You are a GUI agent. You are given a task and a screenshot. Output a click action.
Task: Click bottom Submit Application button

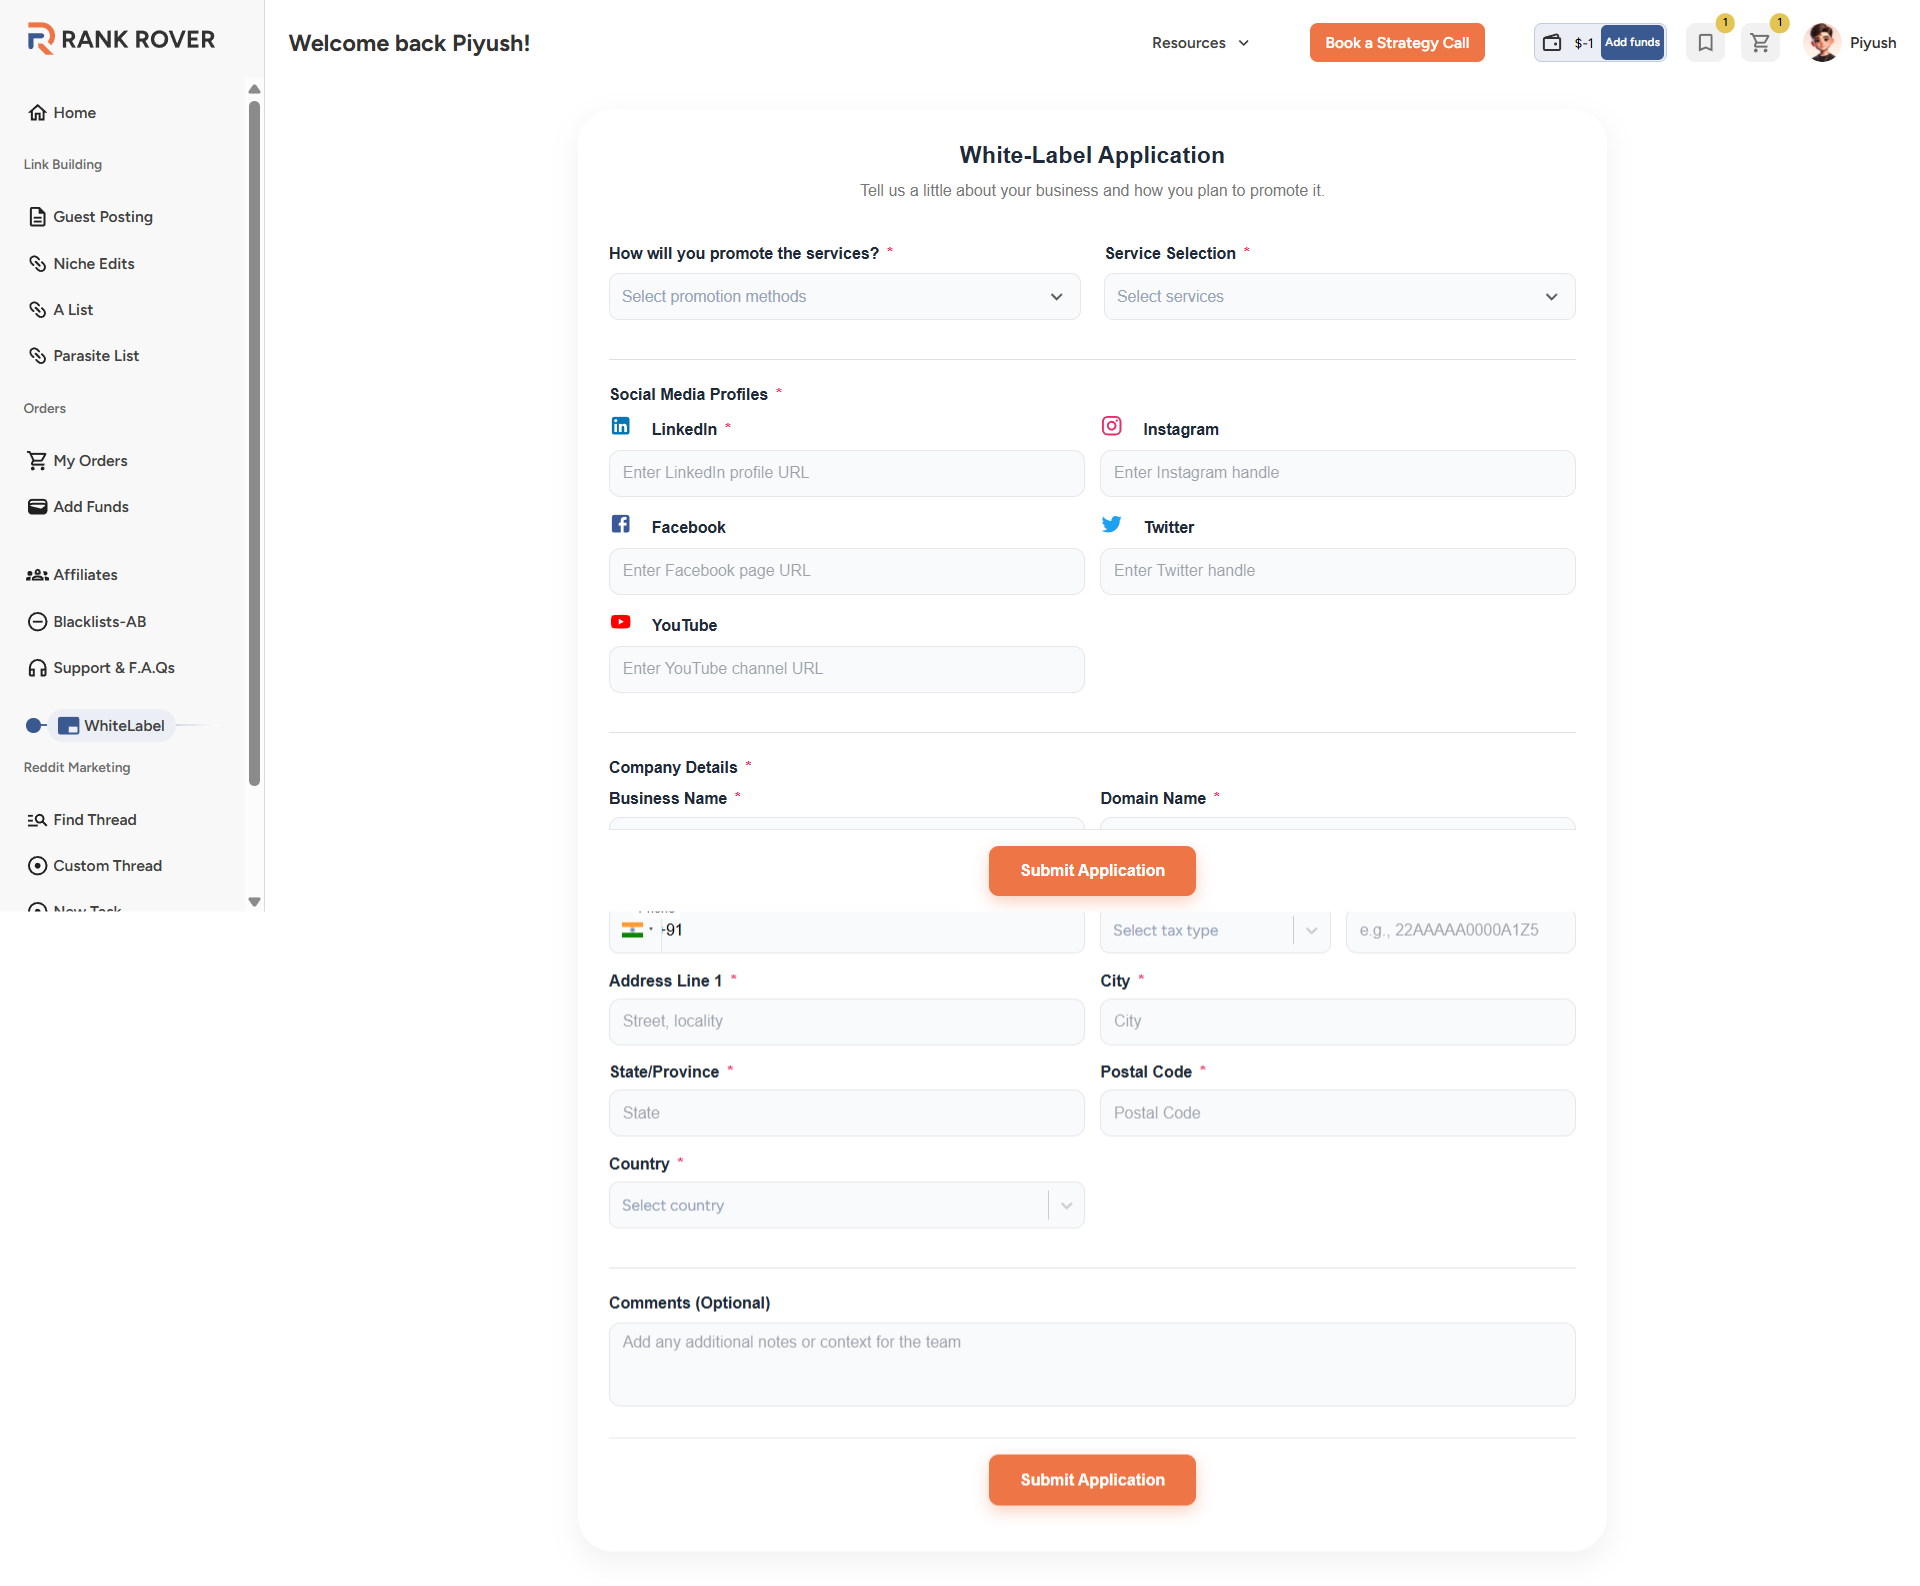click(x=1092, y=1480)
